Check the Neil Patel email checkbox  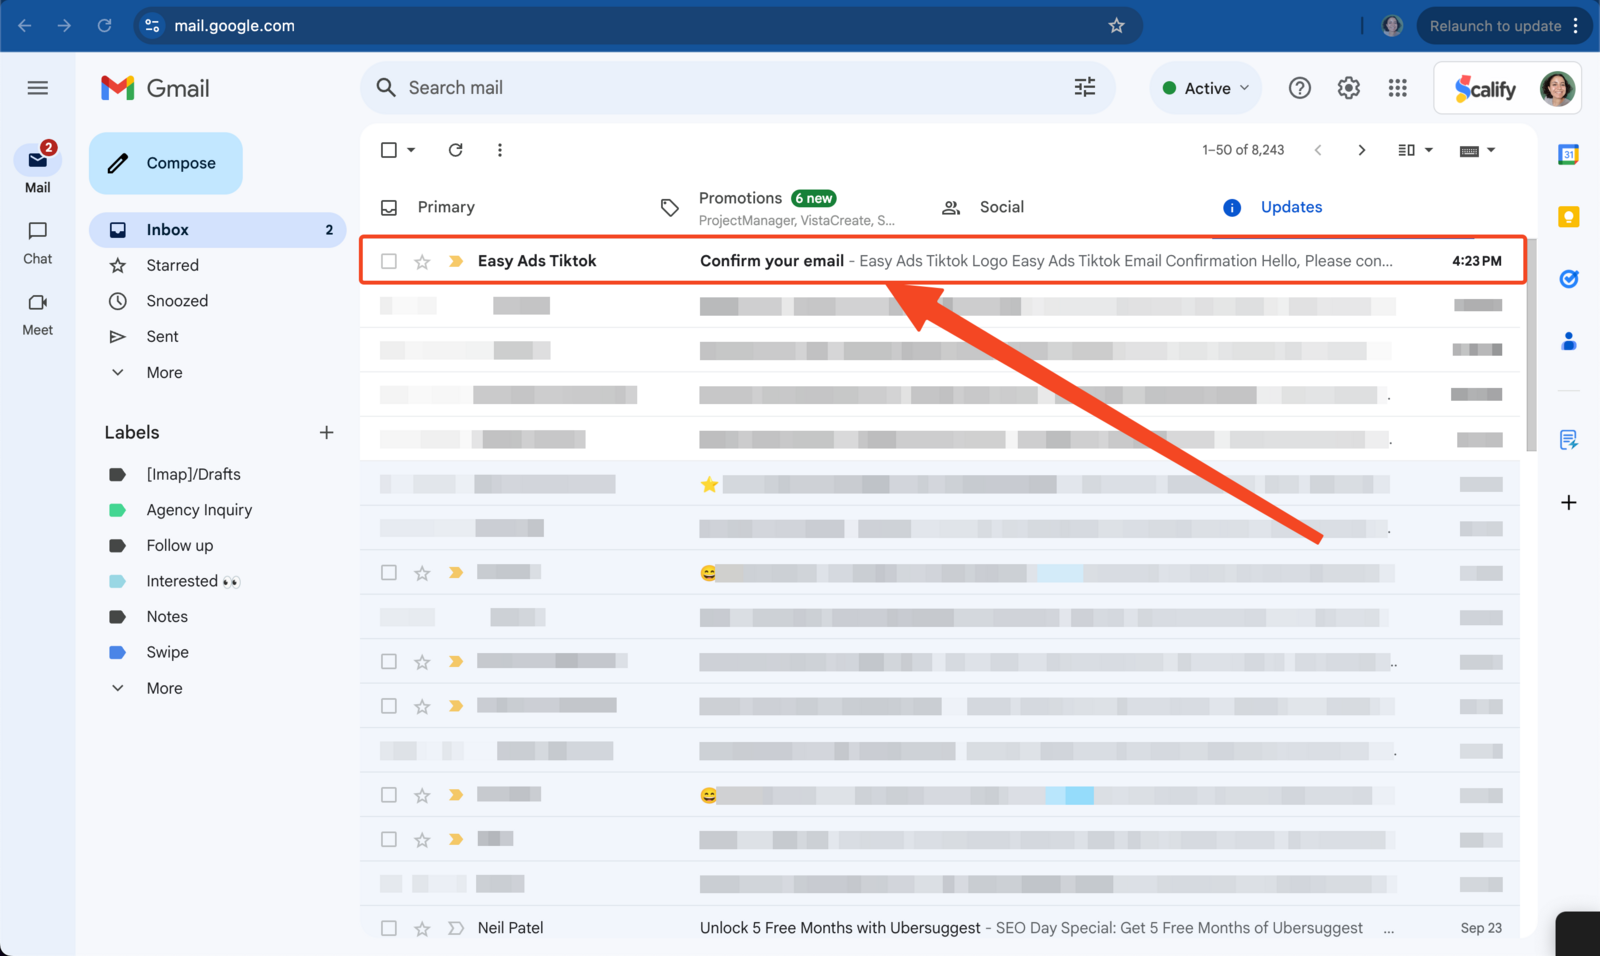[389, 928]
